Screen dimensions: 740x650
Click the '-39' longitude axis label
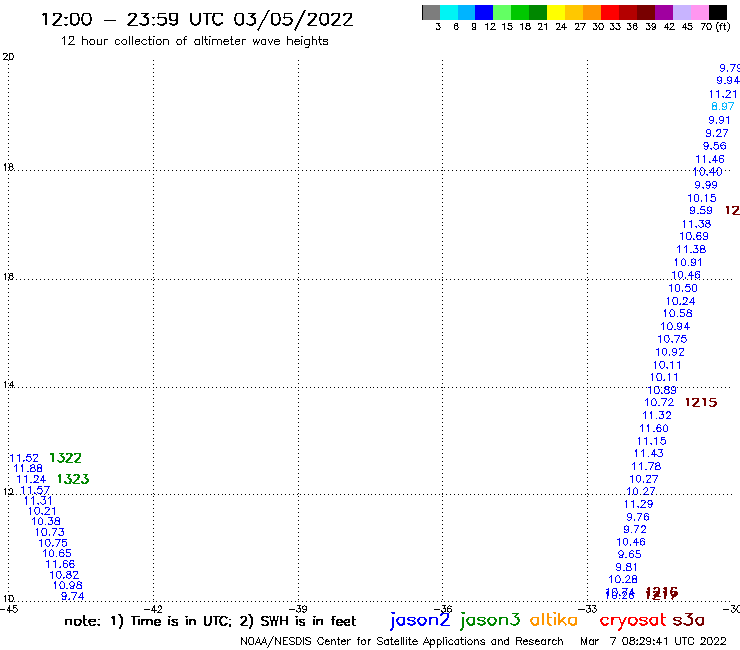299,609
